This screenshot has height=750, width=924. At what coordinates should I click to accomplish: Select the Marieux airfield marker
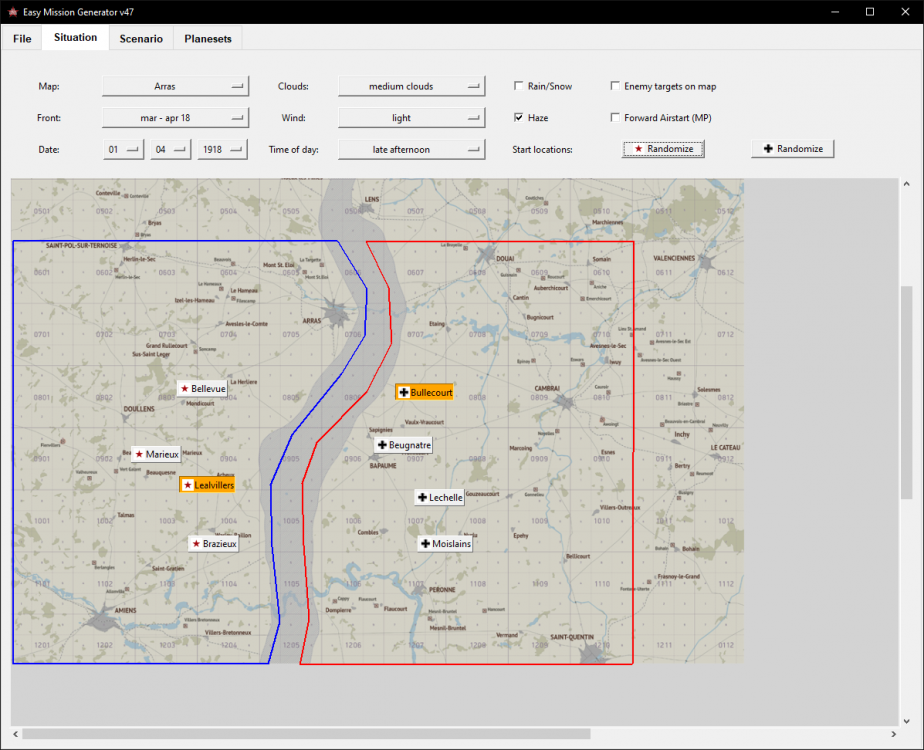156,454
